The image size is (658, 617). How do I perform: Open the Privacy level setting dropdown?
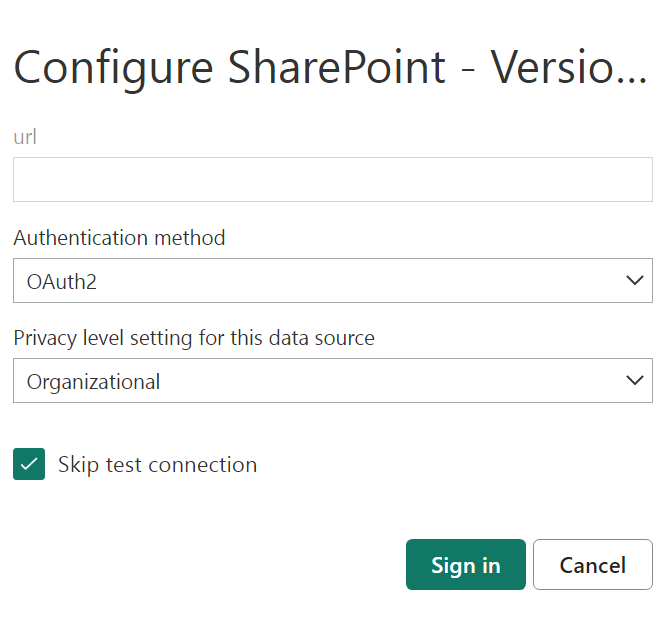(x=332, y=381)
